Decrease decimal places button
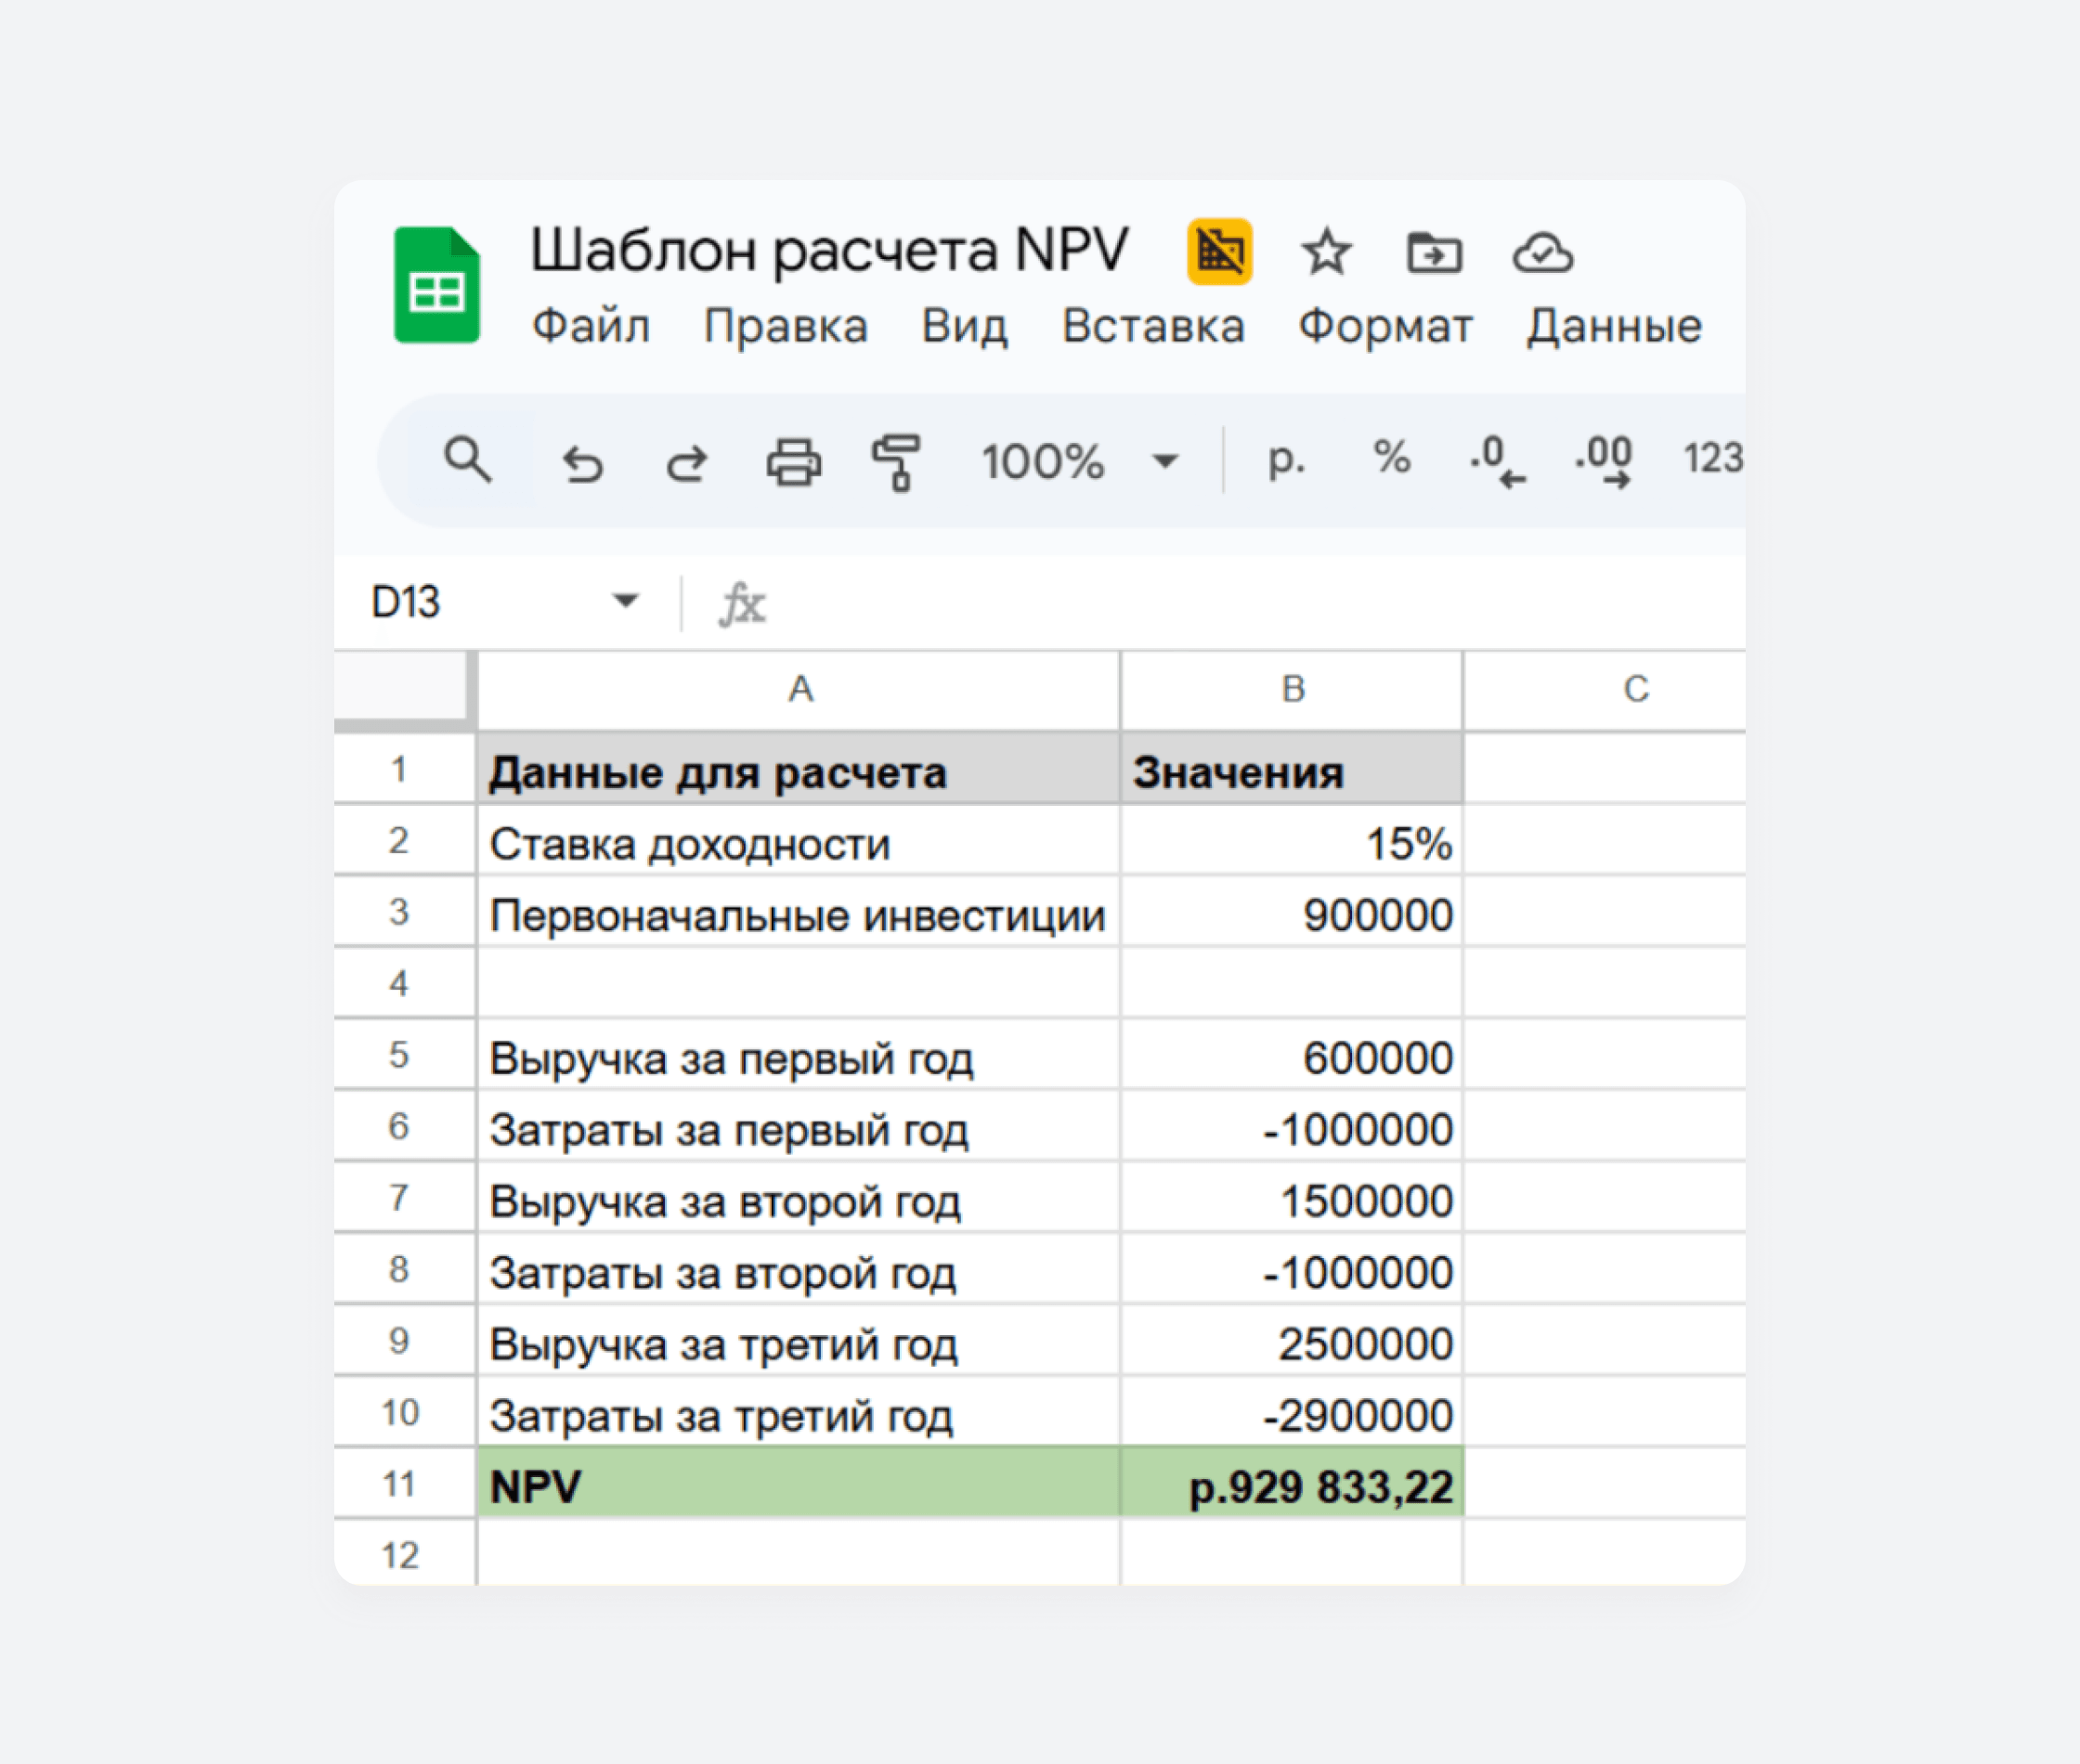Screen dimensions: 2080x1764 coord(1497,460)
